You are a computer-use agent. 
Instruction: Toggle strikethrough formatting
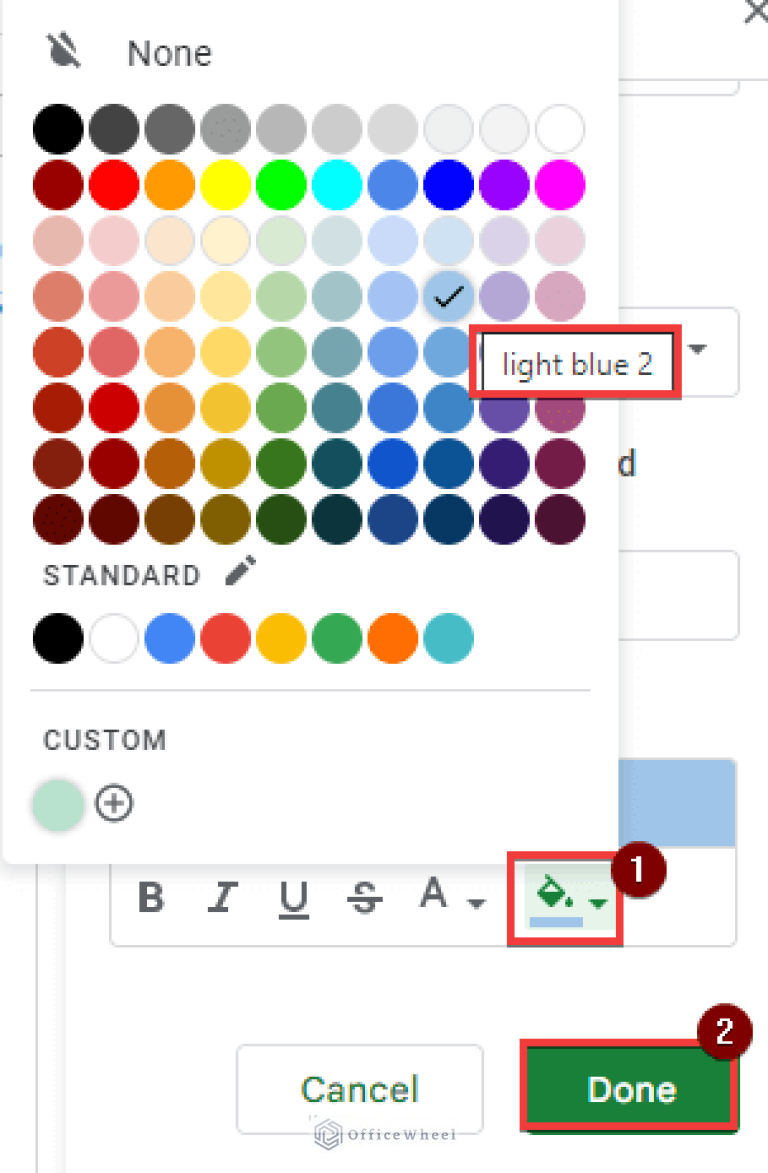[x=364, y=898]
